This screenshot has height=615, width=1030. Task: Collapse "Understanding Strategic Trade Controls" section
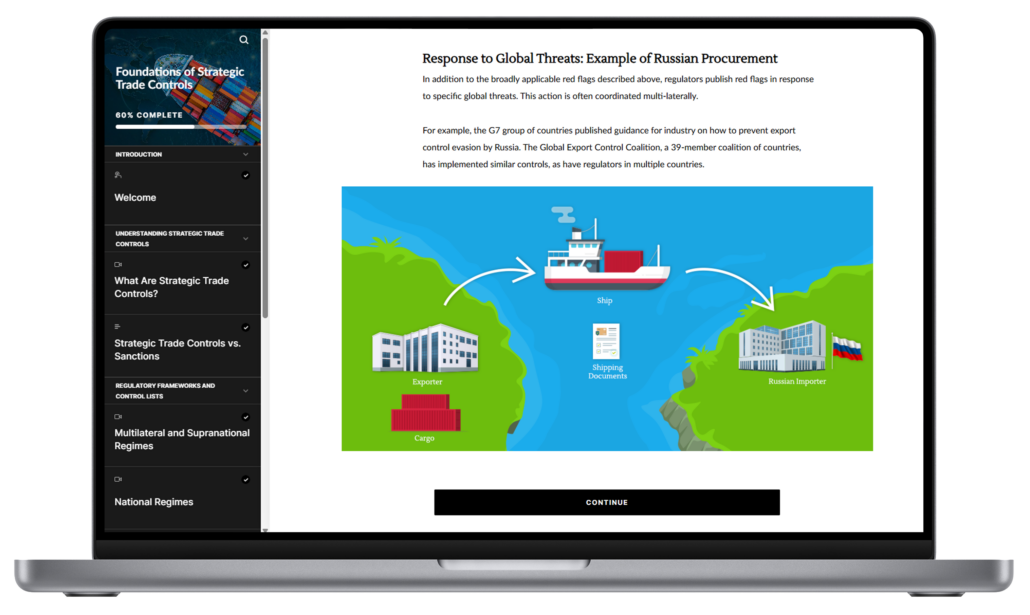point(246,237)
